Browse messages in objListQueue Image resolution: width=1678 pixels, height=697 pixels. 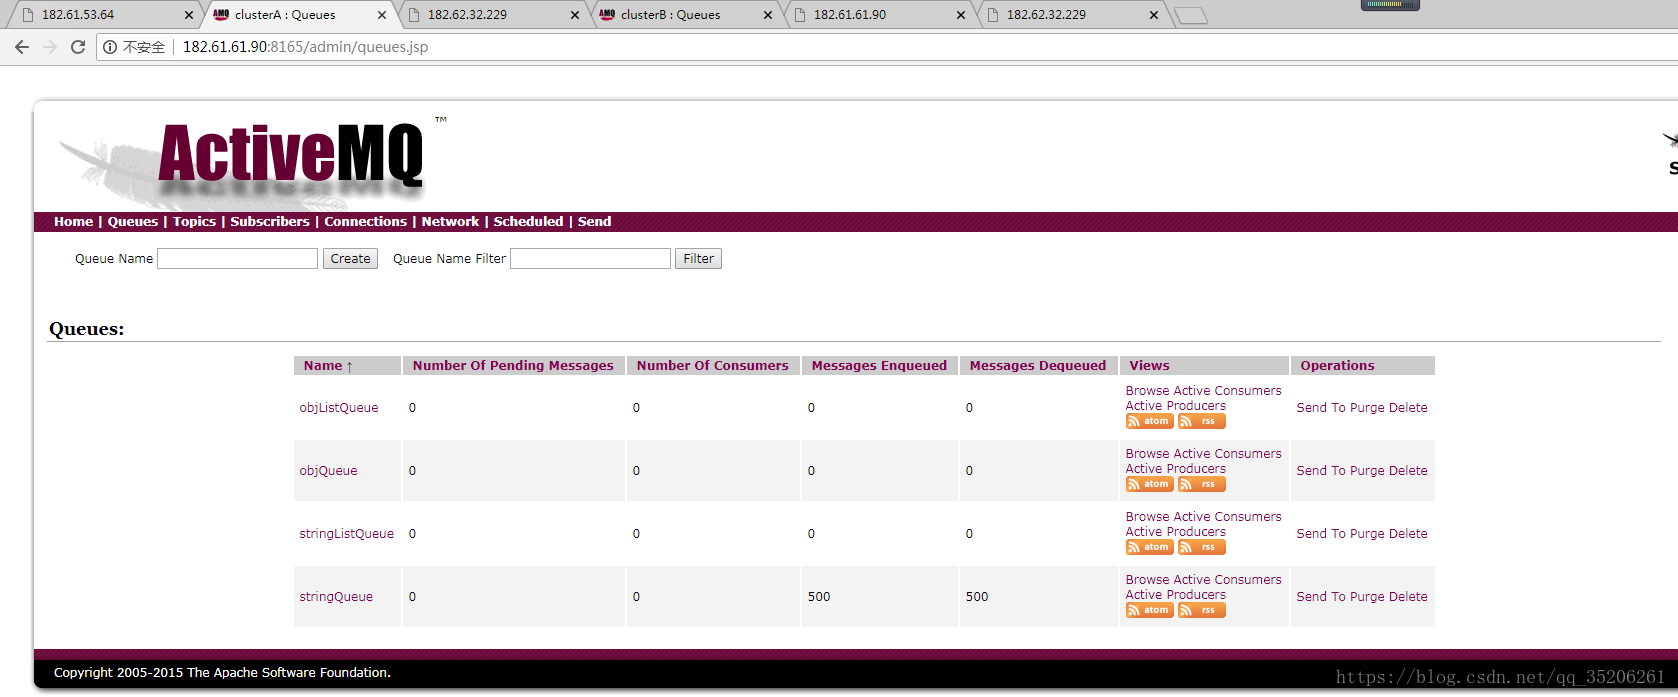point(1147,391)
